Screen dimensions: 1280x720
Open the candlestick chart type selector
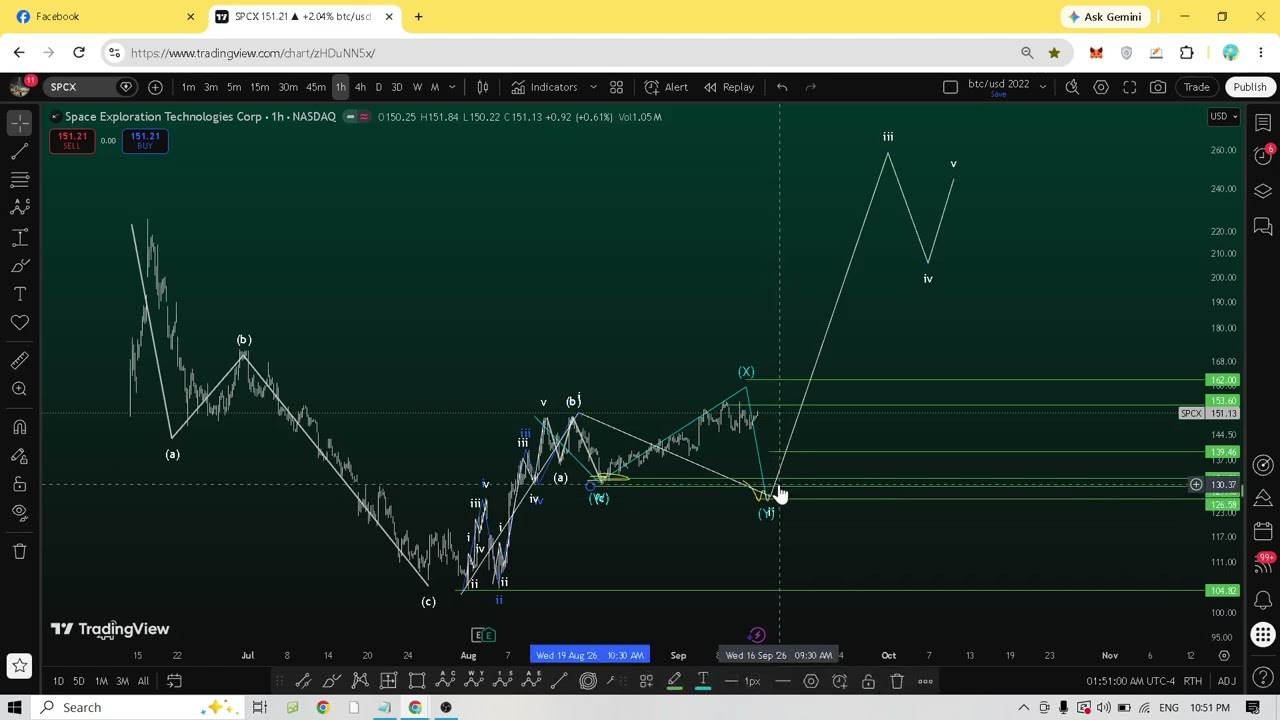coord(482,87)
